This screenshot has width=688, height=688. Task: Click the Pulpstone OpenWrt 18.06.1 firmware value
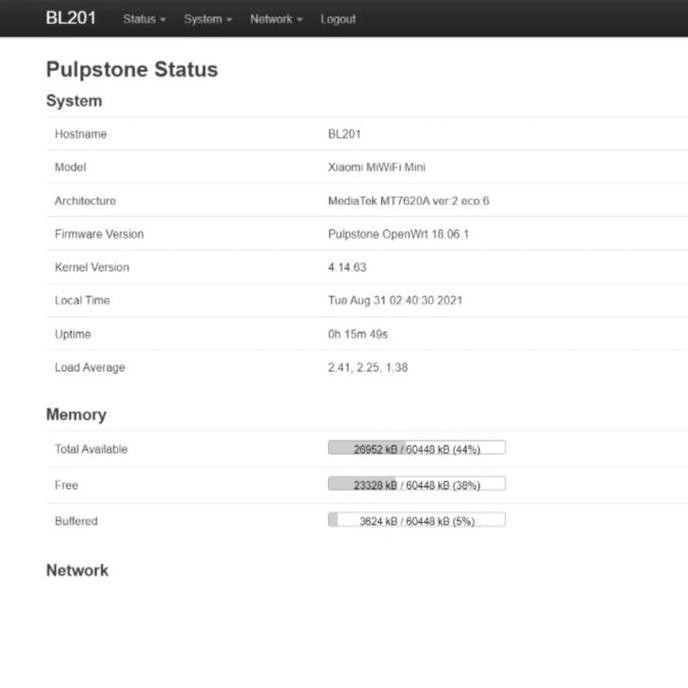point(398,234)
